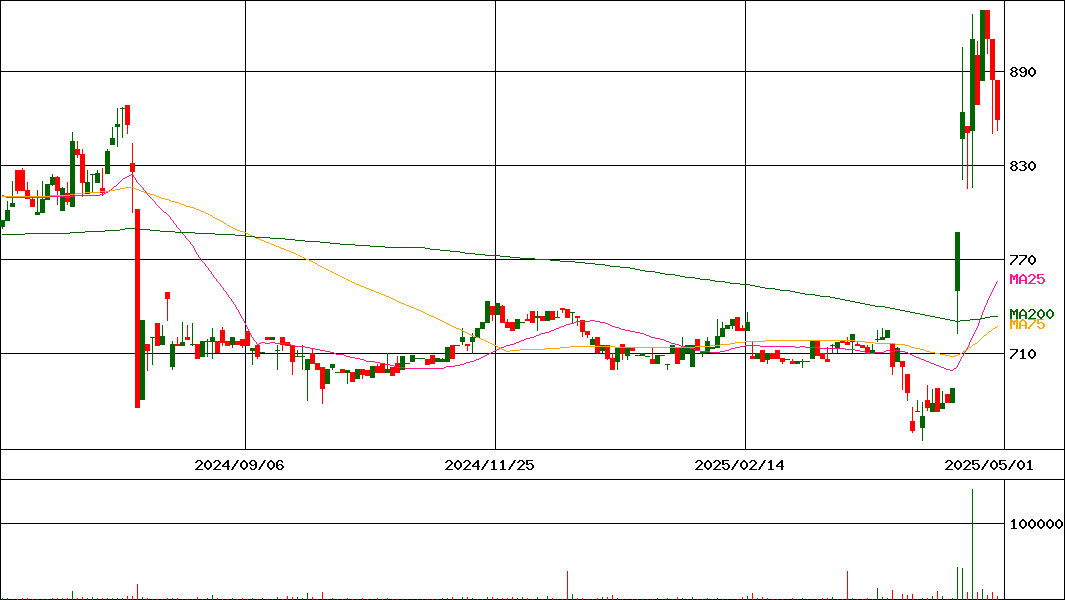The image size is (1065, 600).
Task: Click the tallest green volume bar
Action: (973, 544)
